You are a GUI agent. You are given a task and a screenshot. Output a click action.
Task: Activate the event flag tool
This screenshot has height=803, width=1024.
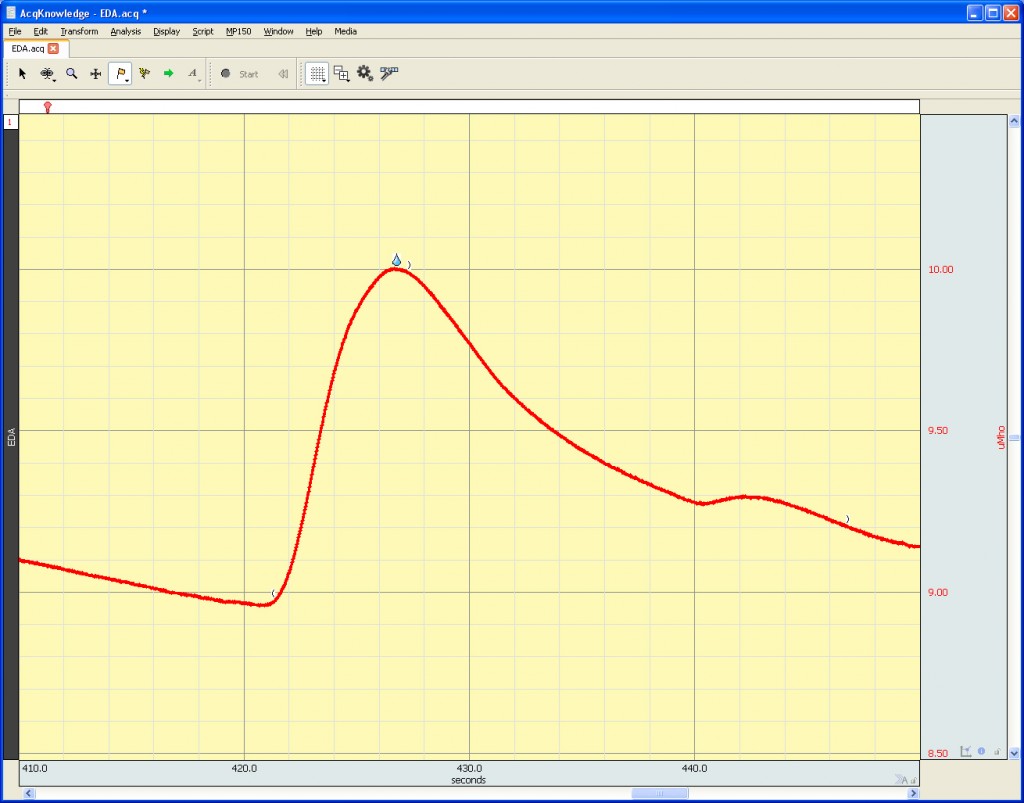tap(120, 73)
